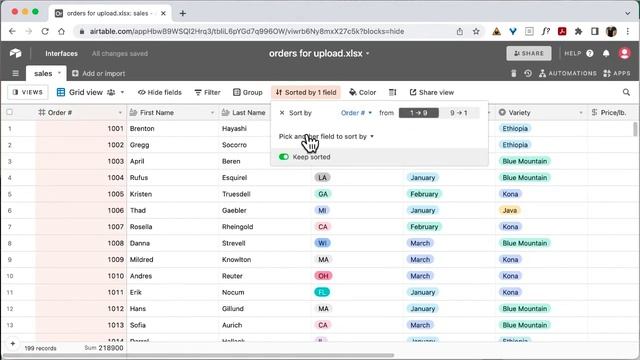The height and width of the screenshot is (360, 640).
Task: Click the OH state tag for Andres
Action: point(323,276)
